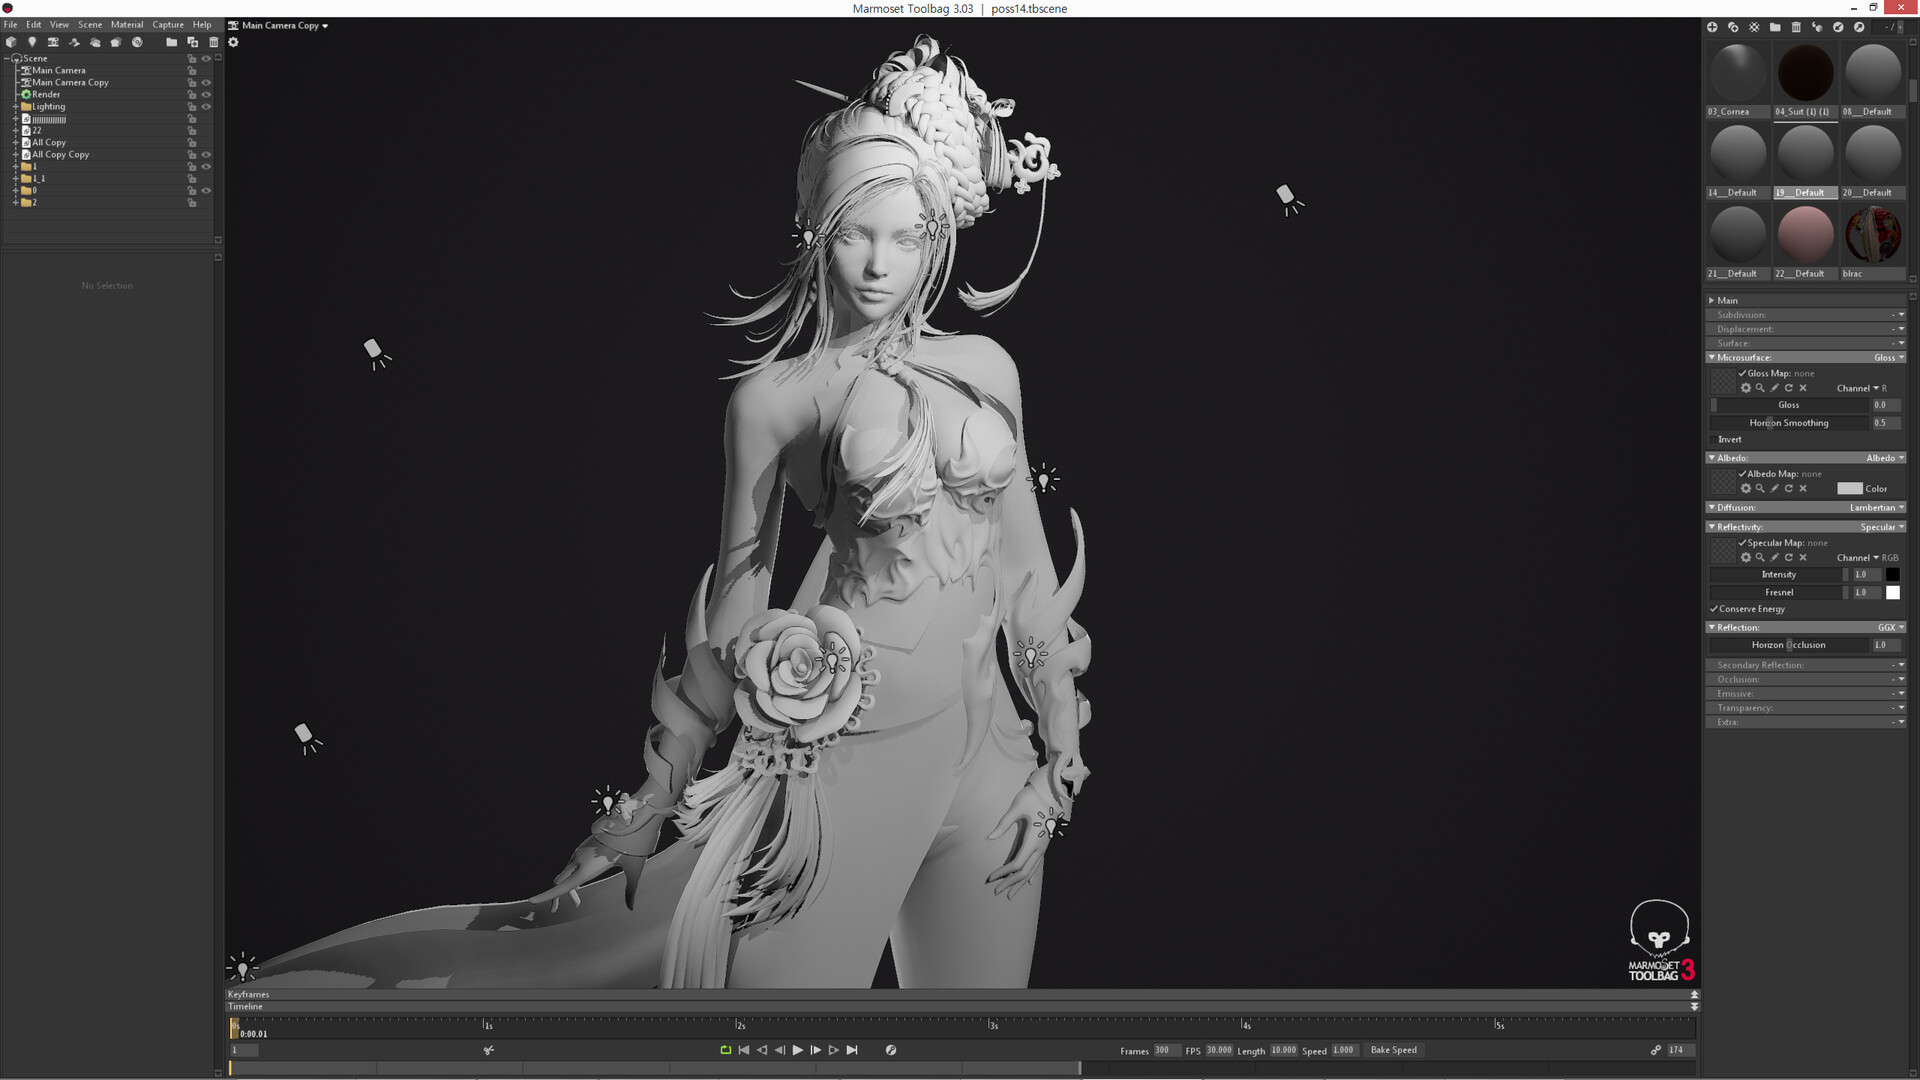Viewport: 1920px width, 1080px height.
Task: Click the white Fresnel color swatch
Action: 1892,593
